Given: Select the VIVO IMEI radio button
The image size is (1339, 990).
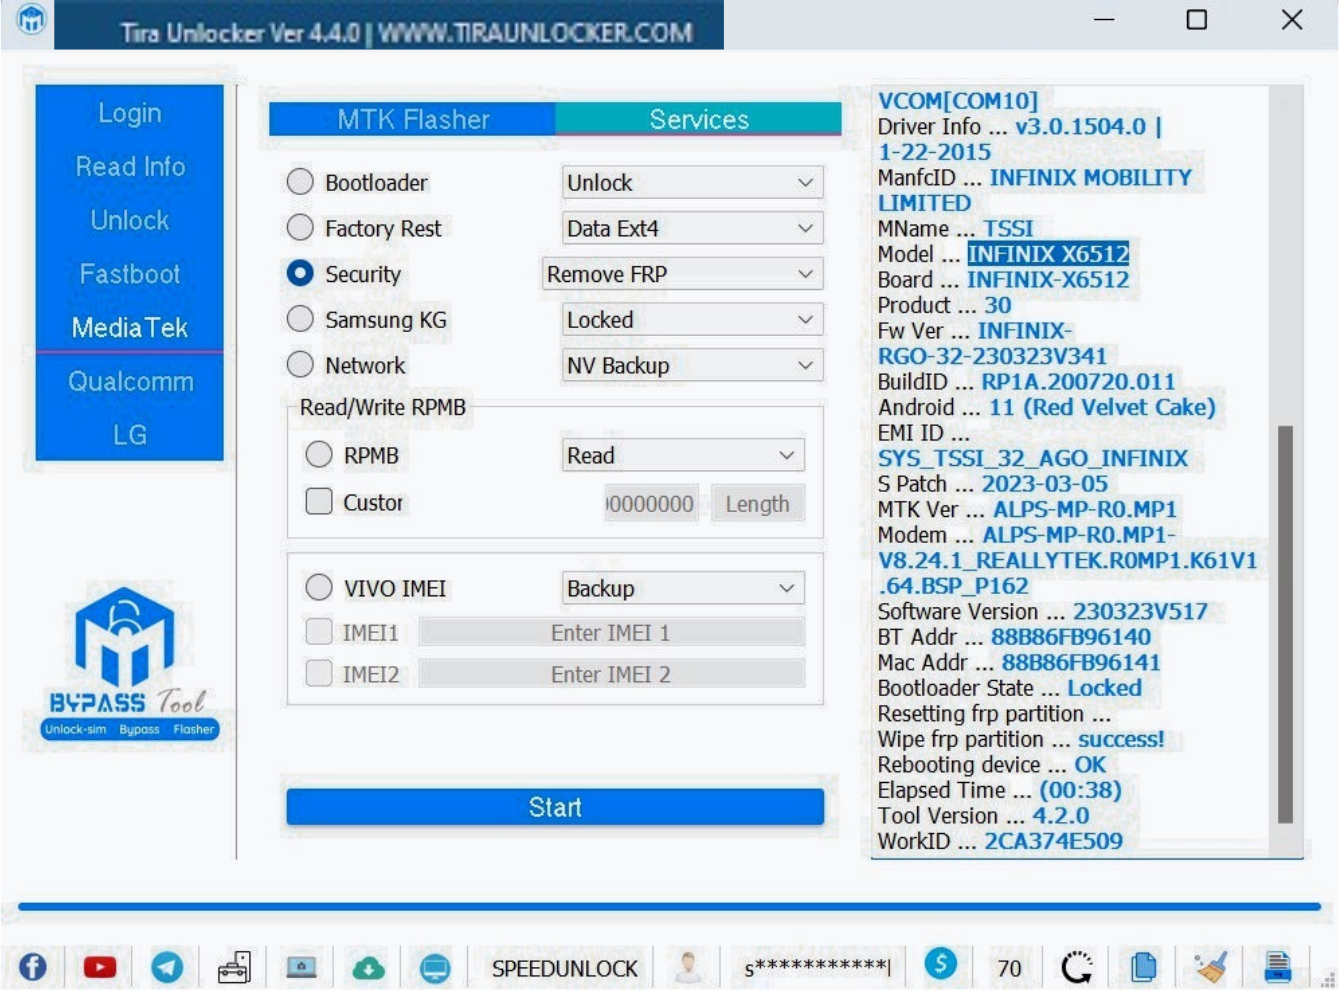Looking at the screenshot, I should (319, 587).
